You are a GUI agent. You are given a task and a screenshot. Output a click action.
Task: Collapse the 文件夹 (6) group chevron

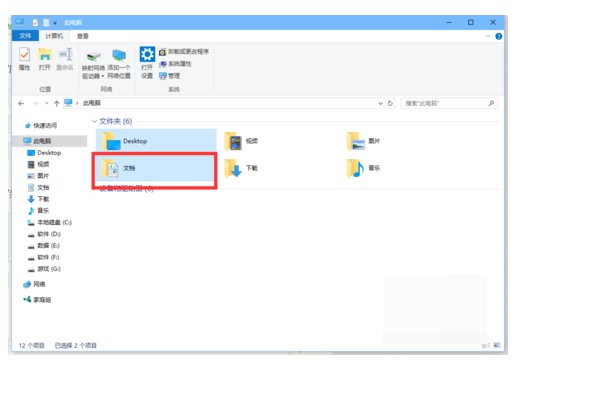(94, 121)
